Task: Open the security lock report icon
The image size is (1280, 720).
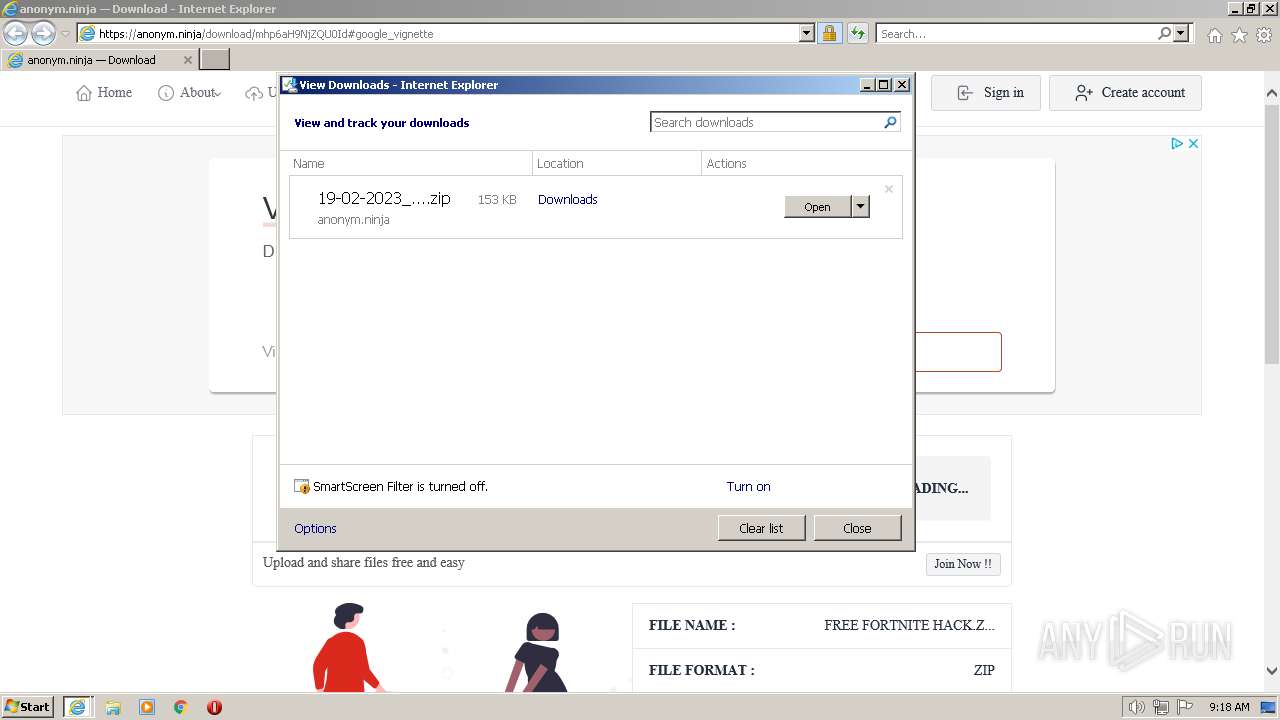Action: tap(829, 34)
